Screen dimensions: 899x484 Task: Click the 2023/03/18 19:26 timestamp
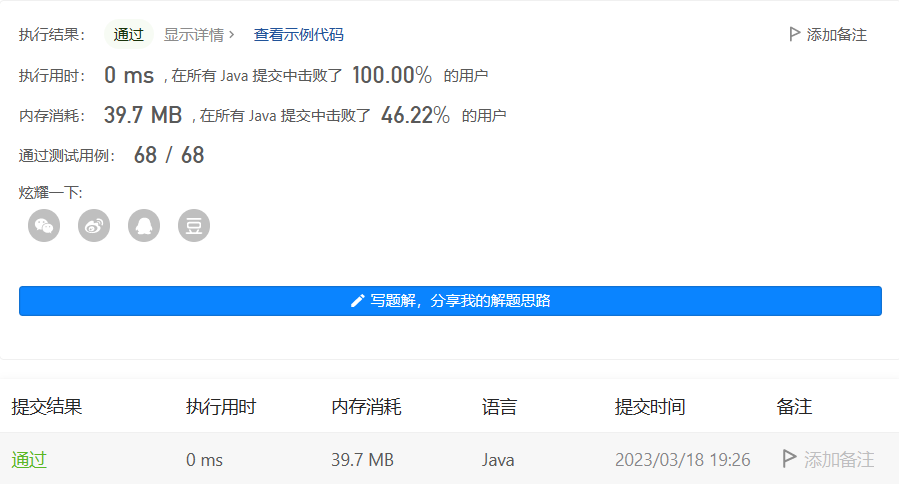click(683, 460)
